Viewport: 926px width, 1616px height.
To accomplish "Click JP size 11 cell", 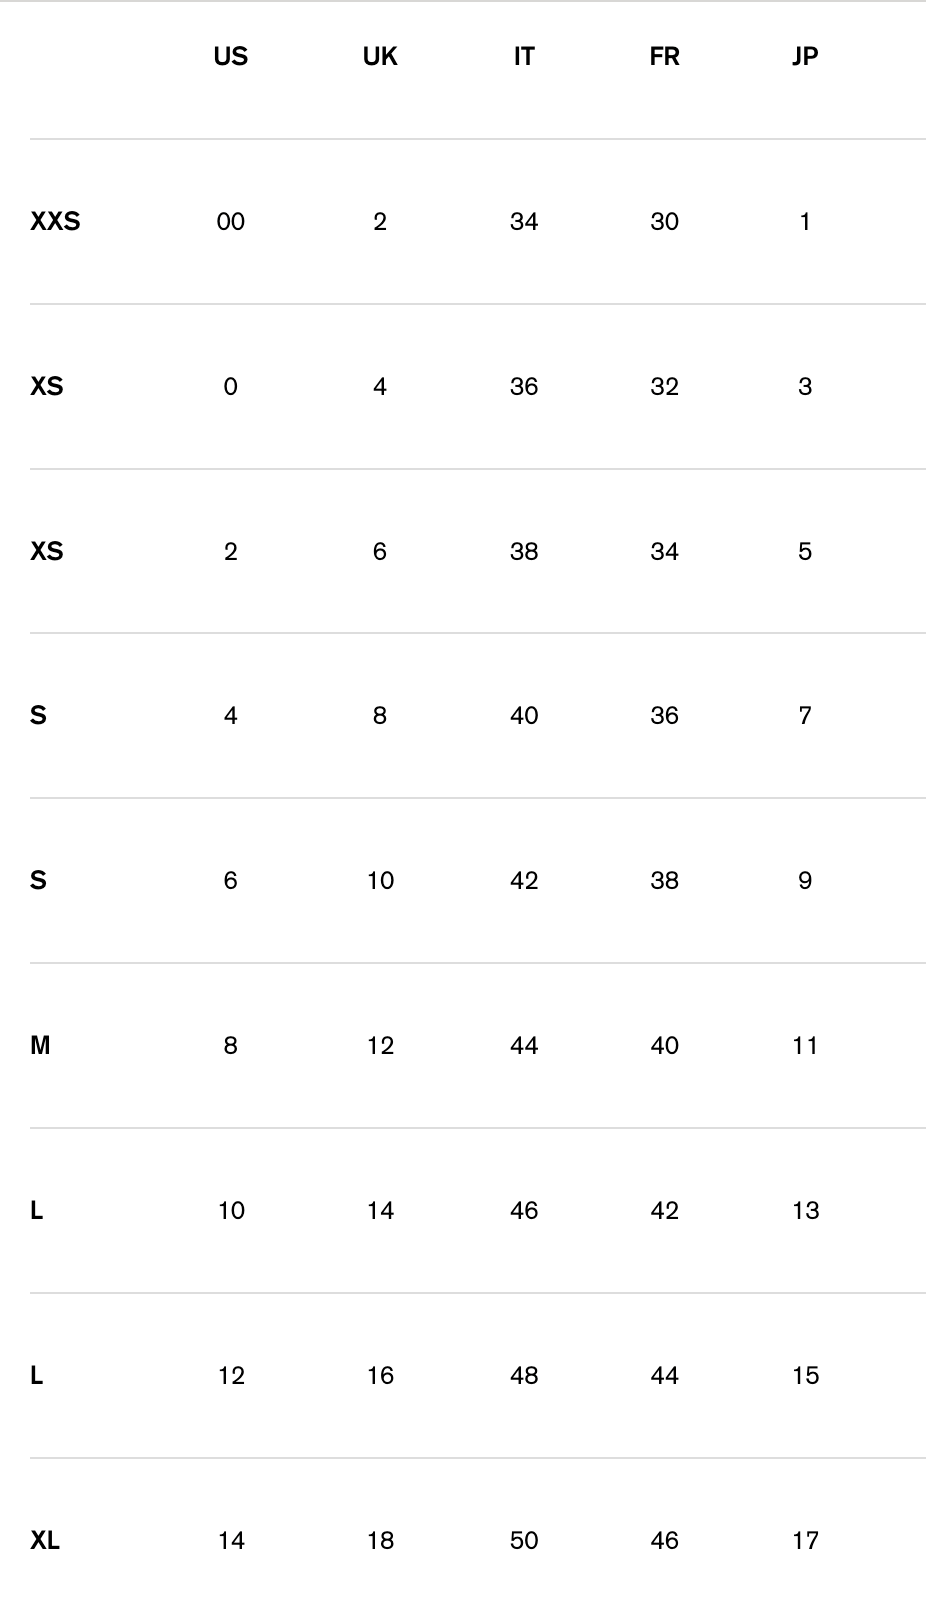I will coord(805,1046).
